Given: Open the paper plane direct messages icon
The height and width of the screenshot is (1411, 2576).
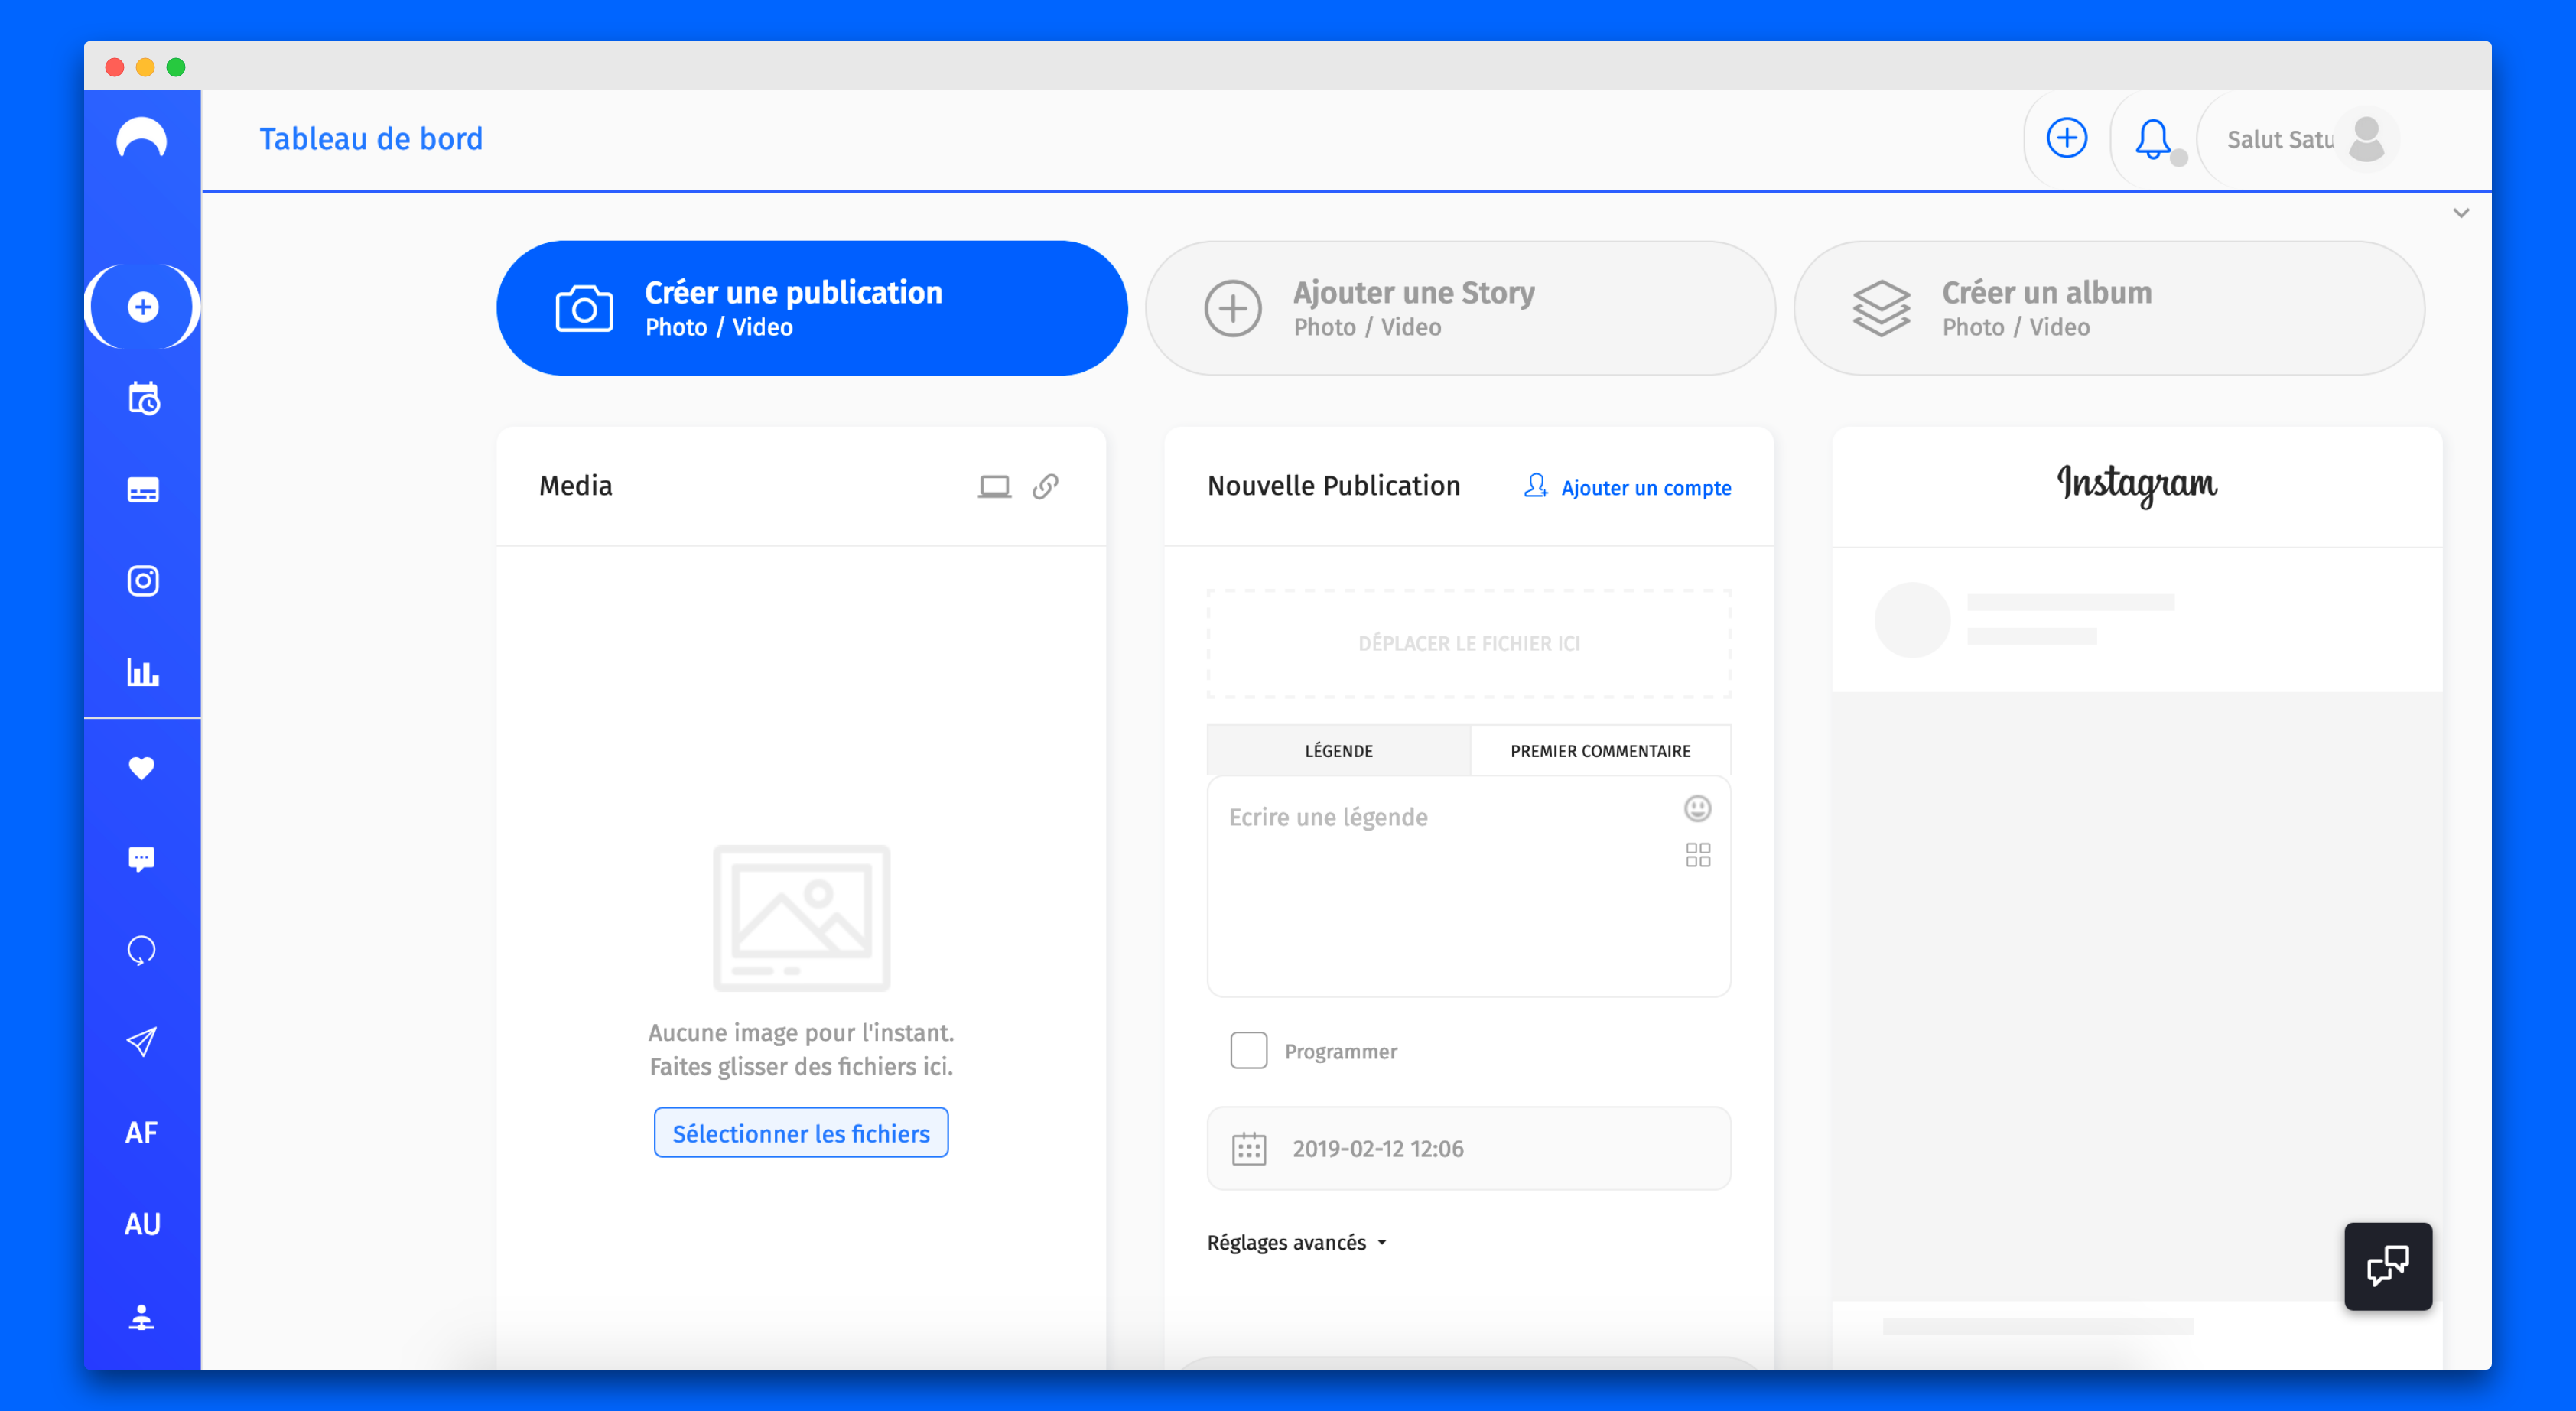Looking at the screenshot, I should [142, 1041].
